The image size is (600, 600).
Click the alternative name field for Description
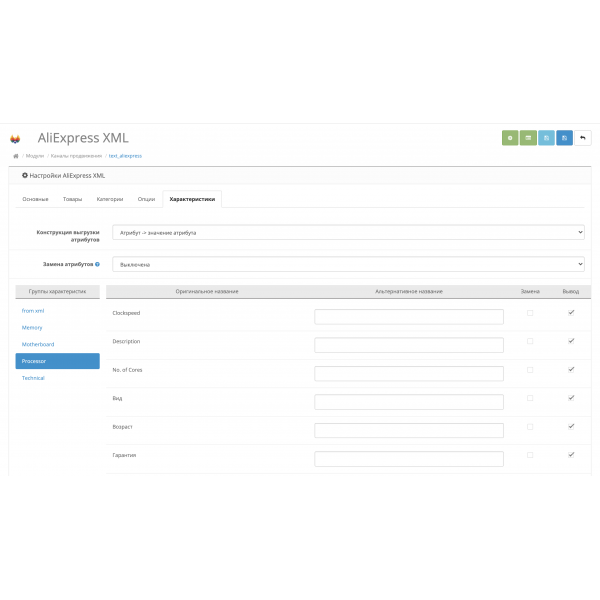409,345
